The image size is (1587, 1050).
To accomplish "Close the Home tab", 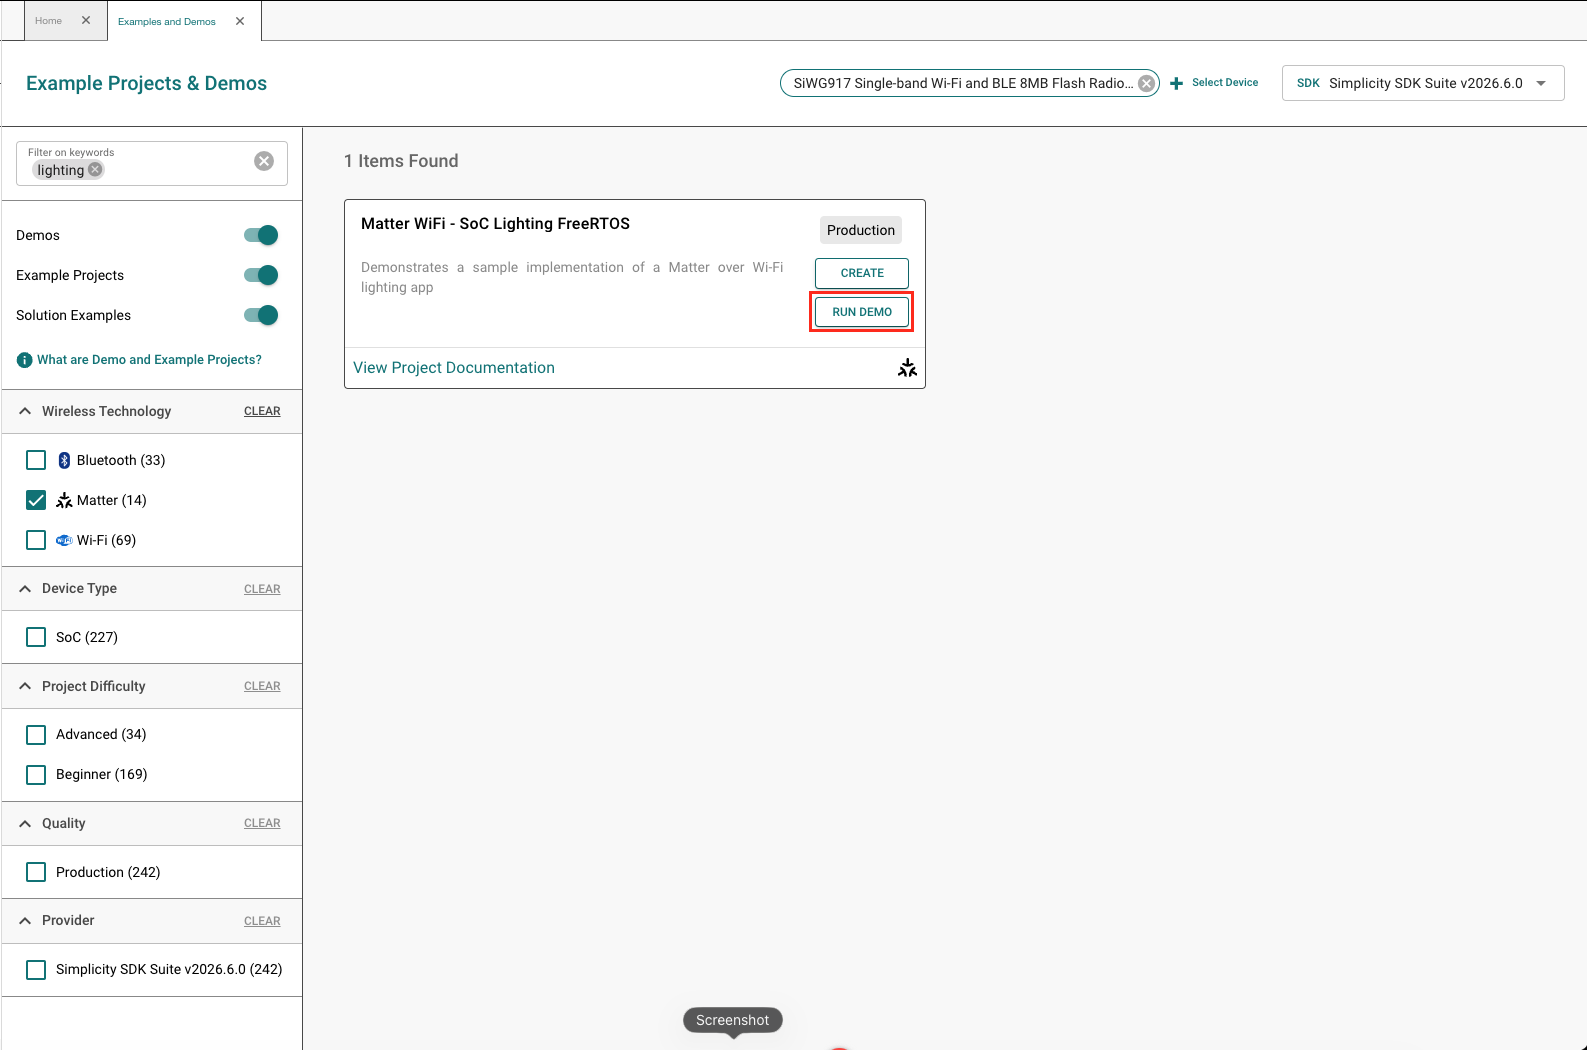I will click(x=86, y=20).
